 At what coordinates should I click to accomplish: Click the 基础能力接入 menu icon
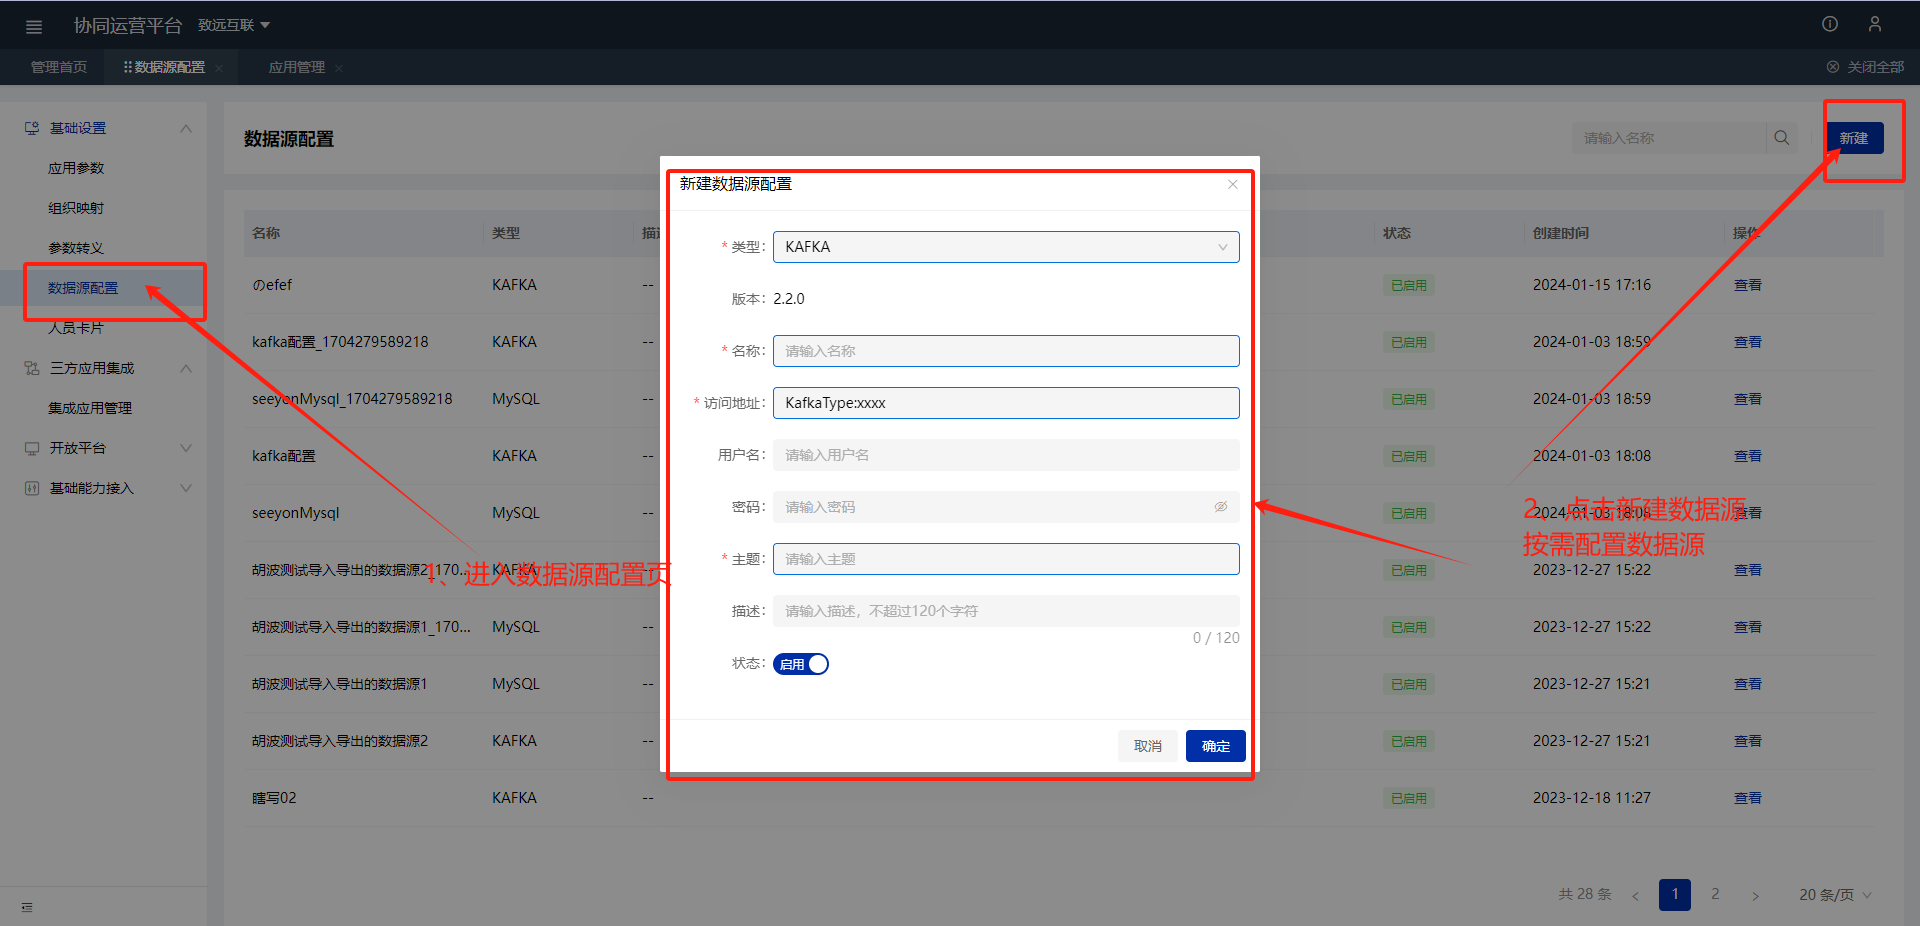point(32,488)
